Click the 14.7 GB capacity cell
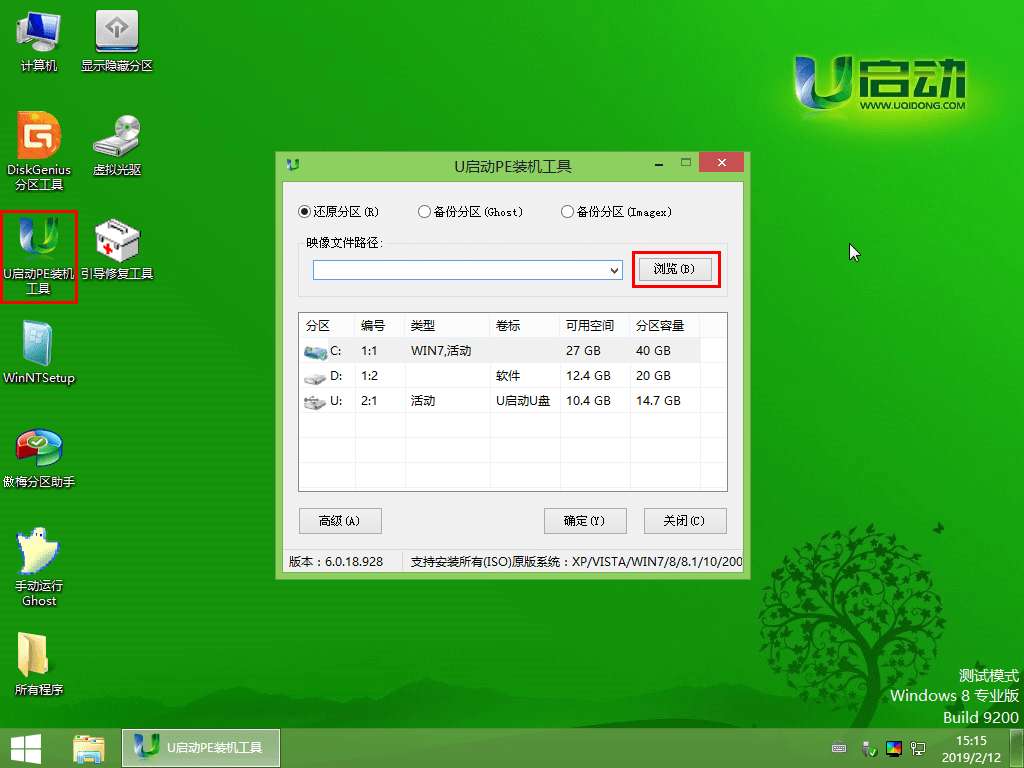Screen dimensions: 1024x768 tap(658, 400)
